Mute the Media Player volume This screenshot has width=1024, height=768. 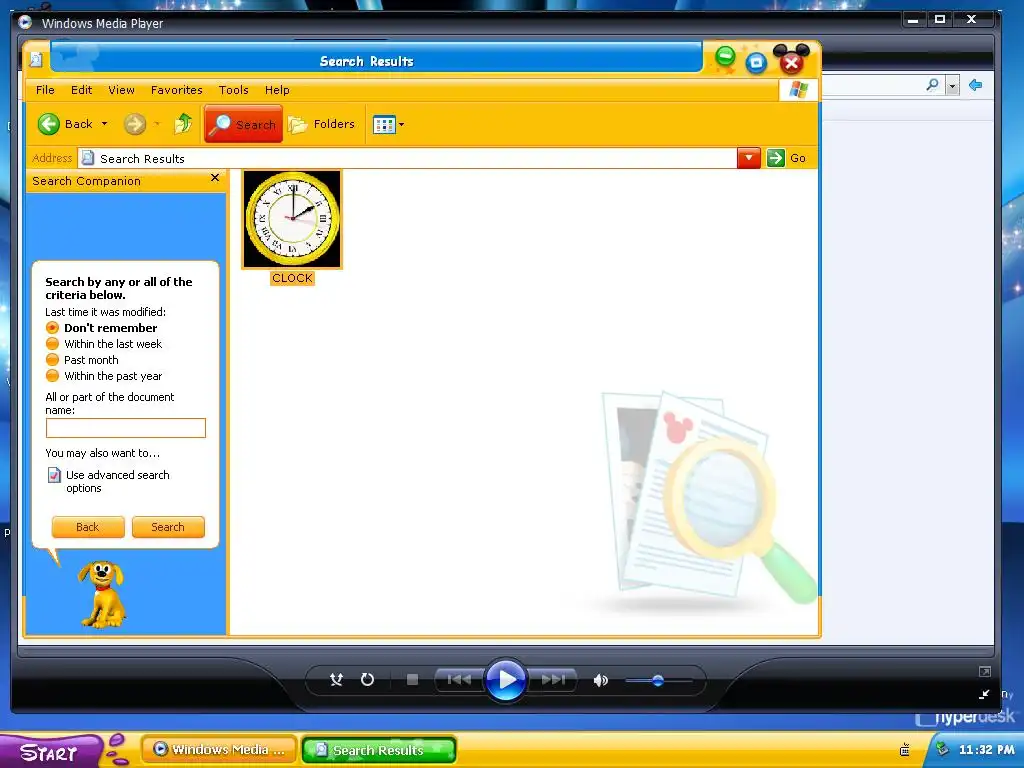[x=600, y=680]
